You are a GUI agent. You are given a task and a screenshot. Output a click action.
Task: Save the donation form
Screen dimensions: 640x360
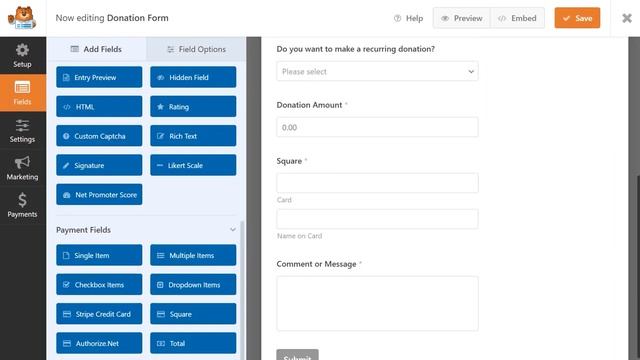(x=577, y=18)
